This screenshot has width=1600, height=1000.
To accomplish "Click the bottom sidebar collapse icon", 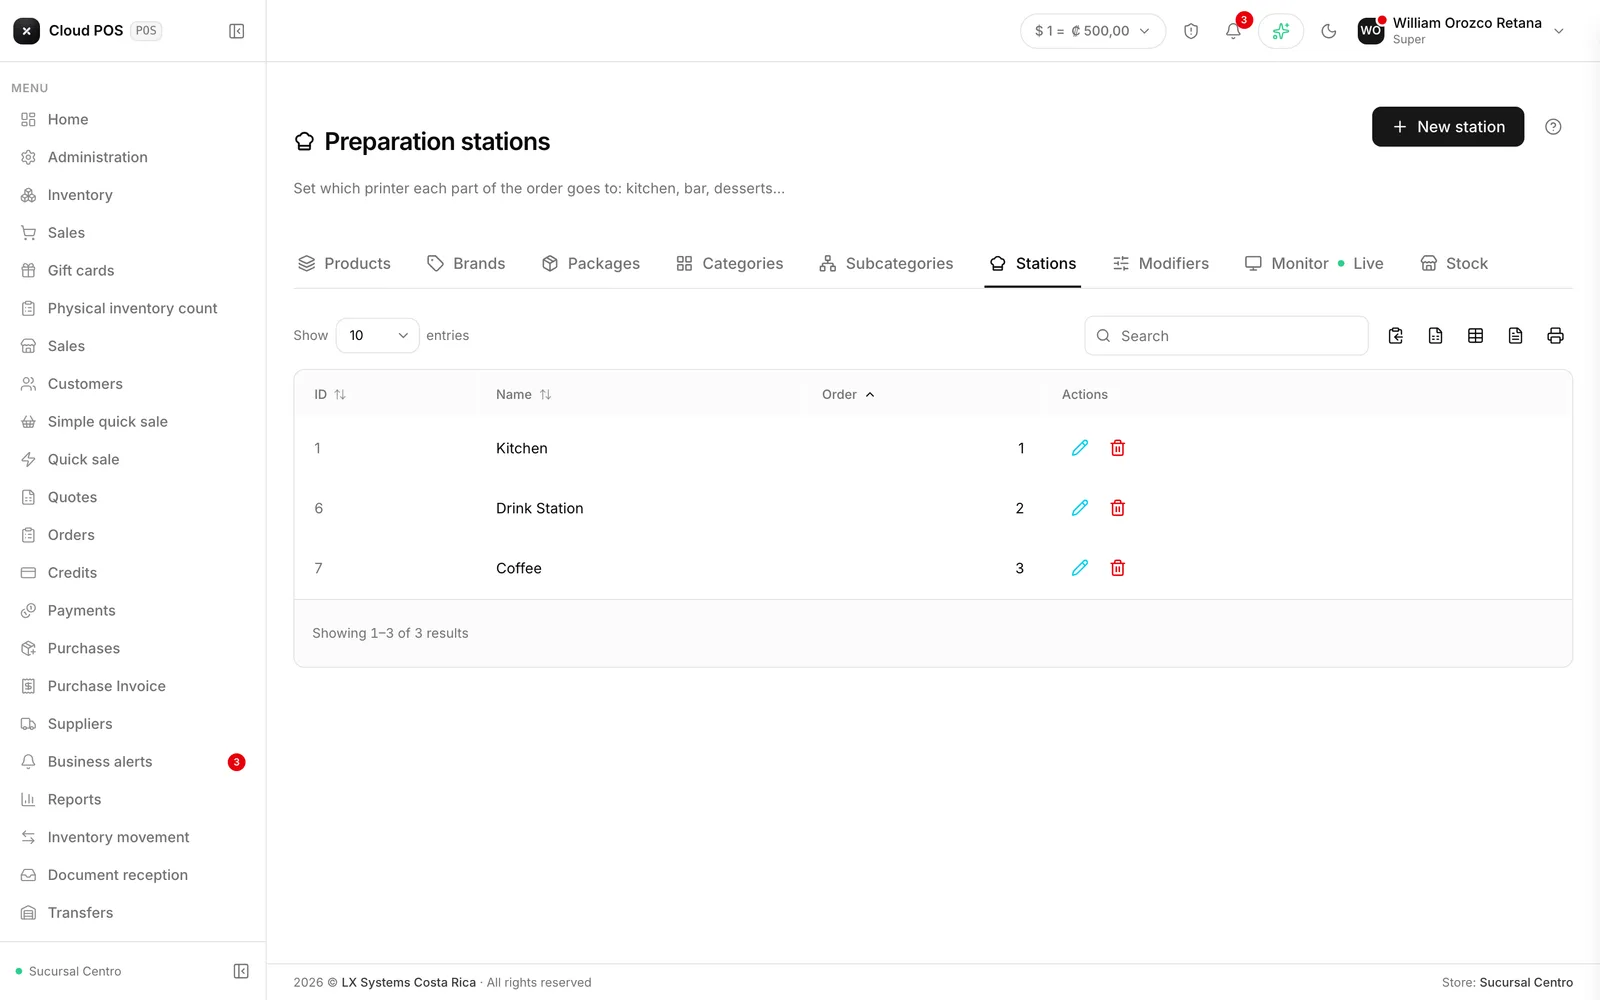I will [241, 971].
